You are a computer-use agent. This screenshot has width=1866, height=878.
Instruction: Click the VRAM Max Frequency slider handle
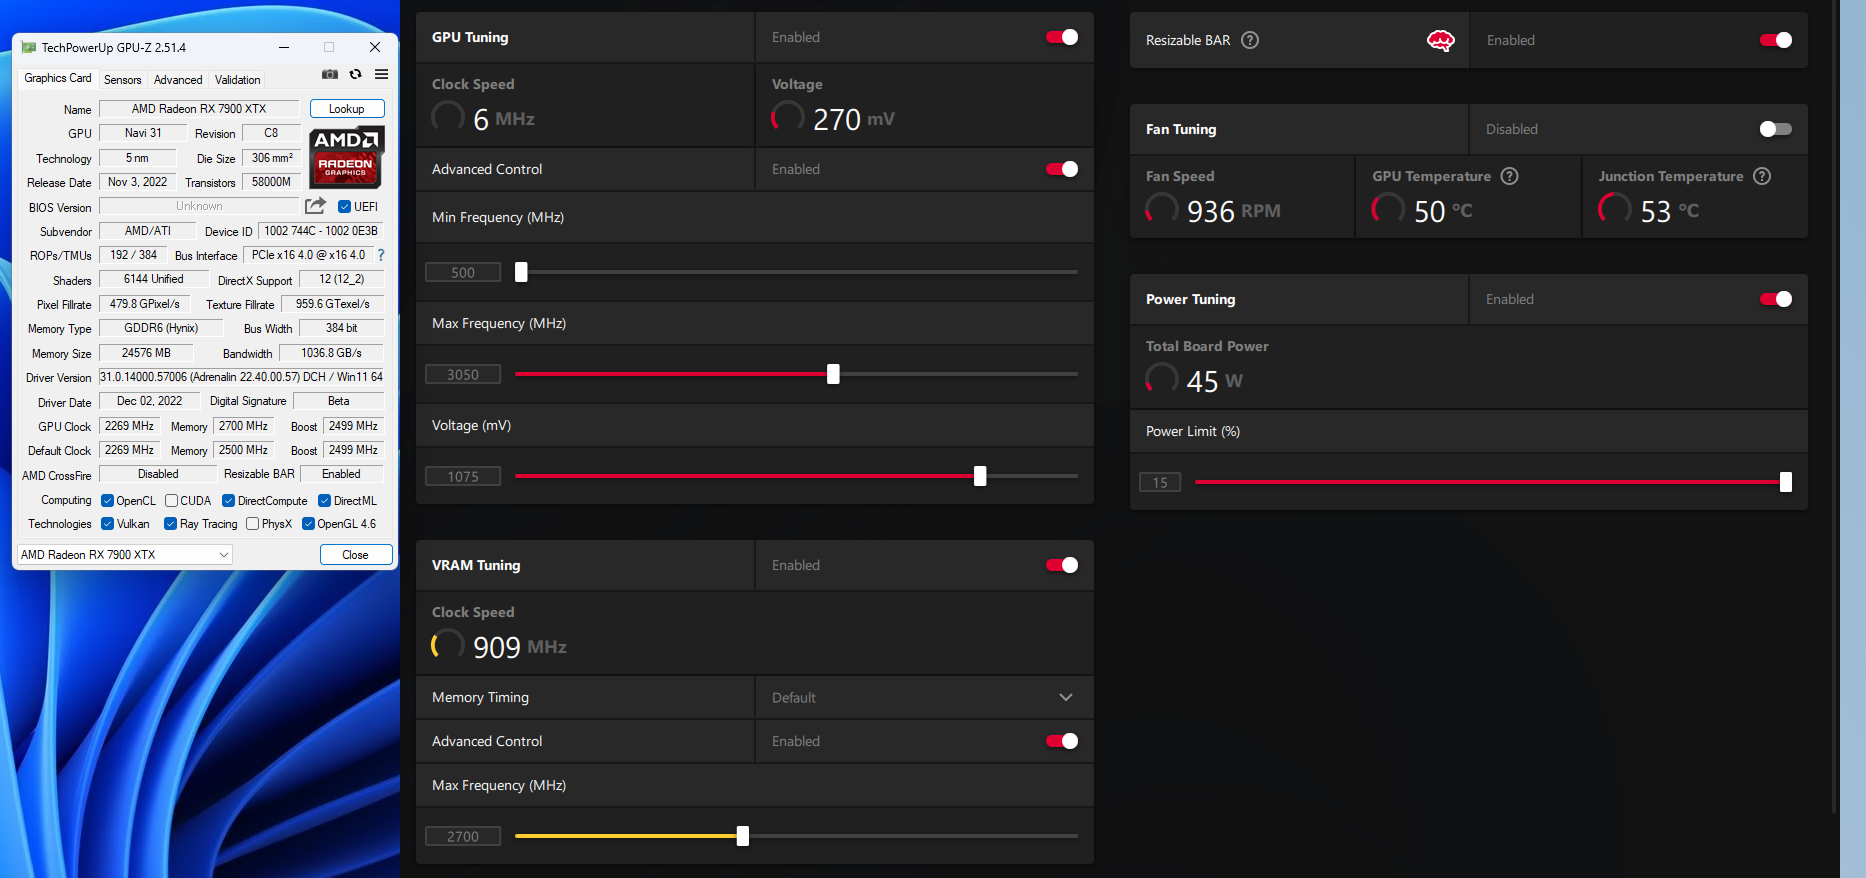point(743,836)
